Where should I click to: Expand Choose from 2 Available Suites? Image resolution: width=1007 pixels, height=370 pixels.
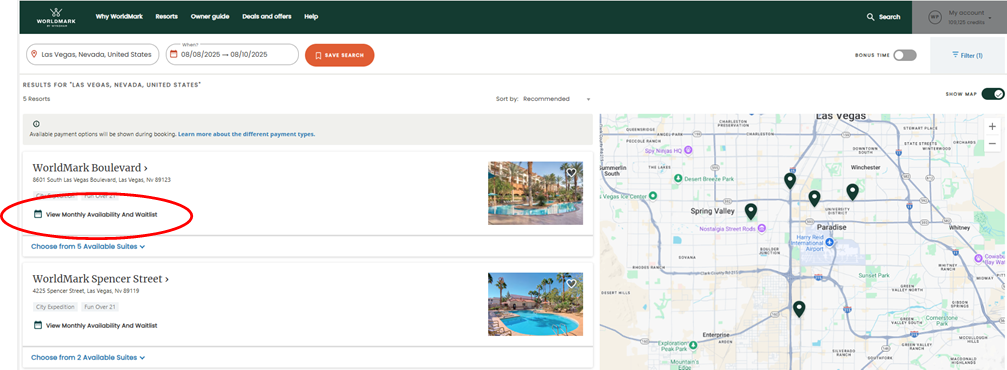pos(88,357)
